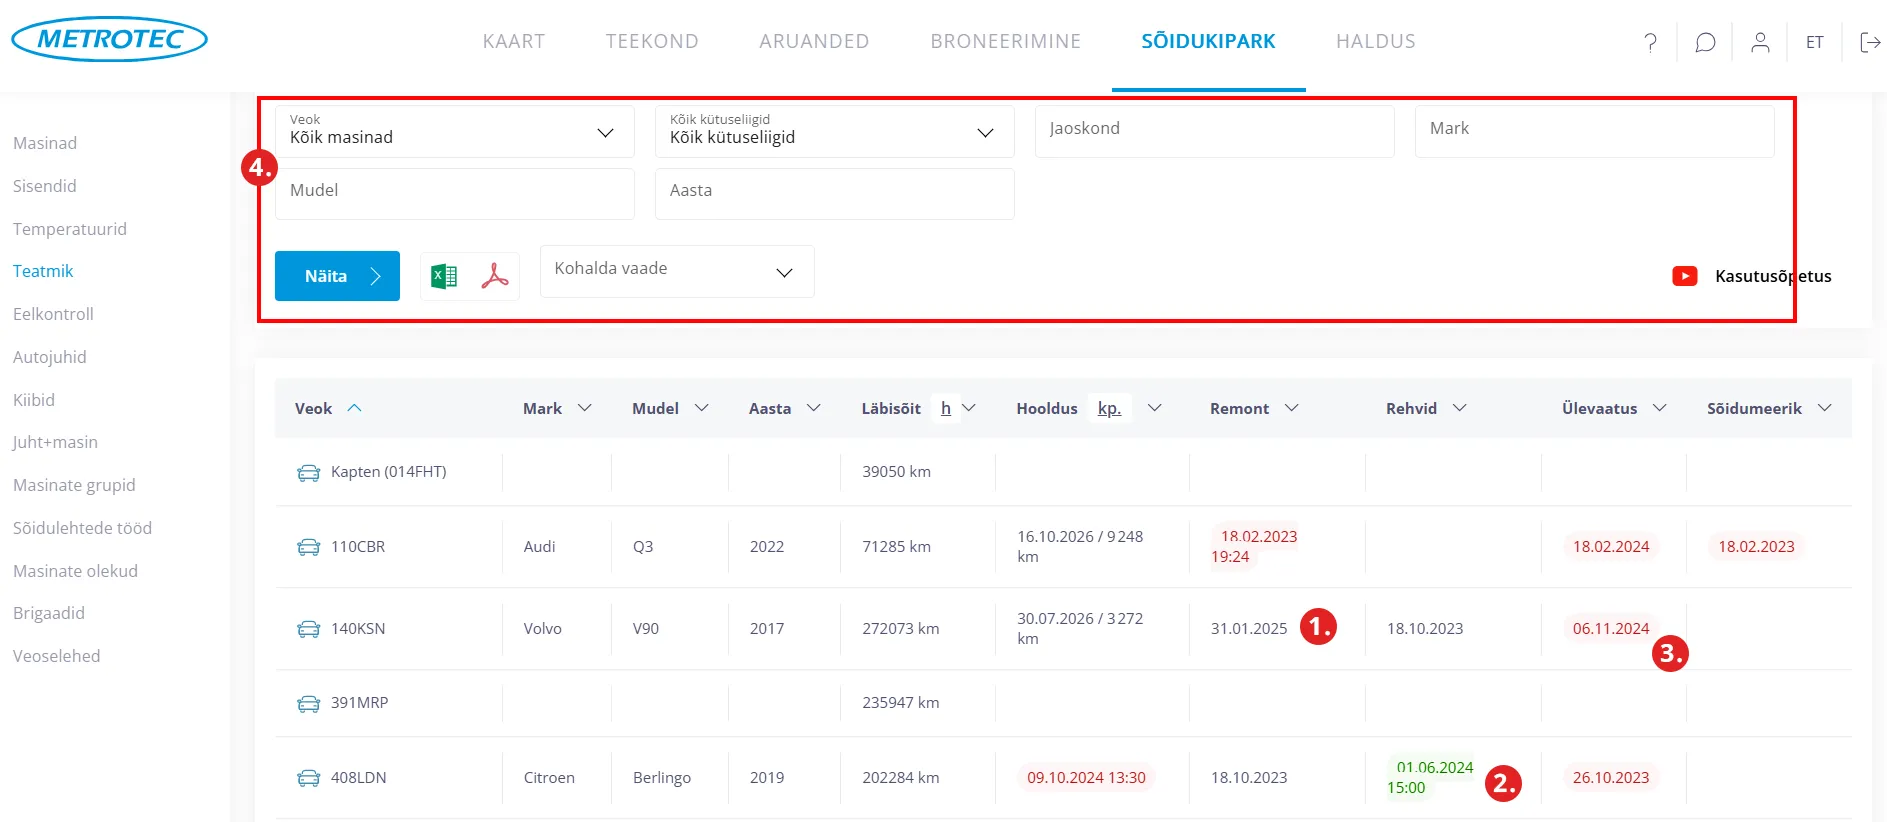The height and width of the screenshot is (822, 1887).
Task: Open the help question mark icon
Action: 1650,42
